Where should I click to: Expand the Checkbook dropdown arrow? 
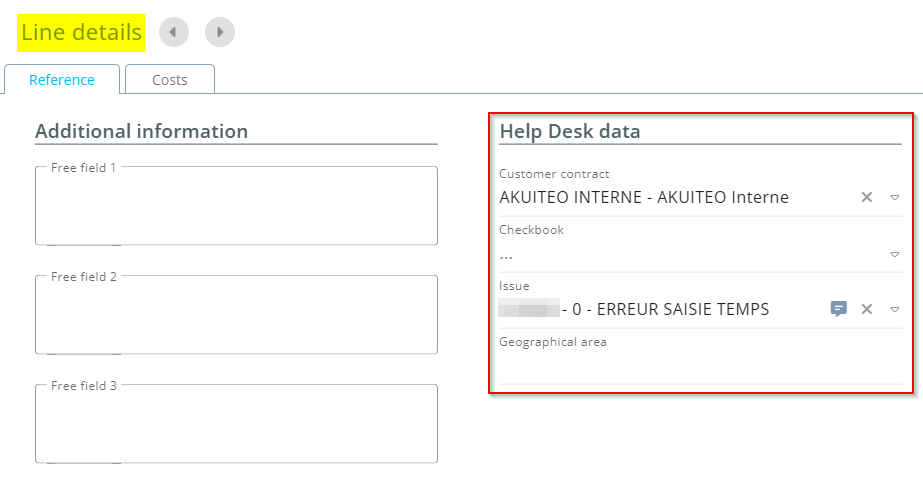tap(895, 254)
